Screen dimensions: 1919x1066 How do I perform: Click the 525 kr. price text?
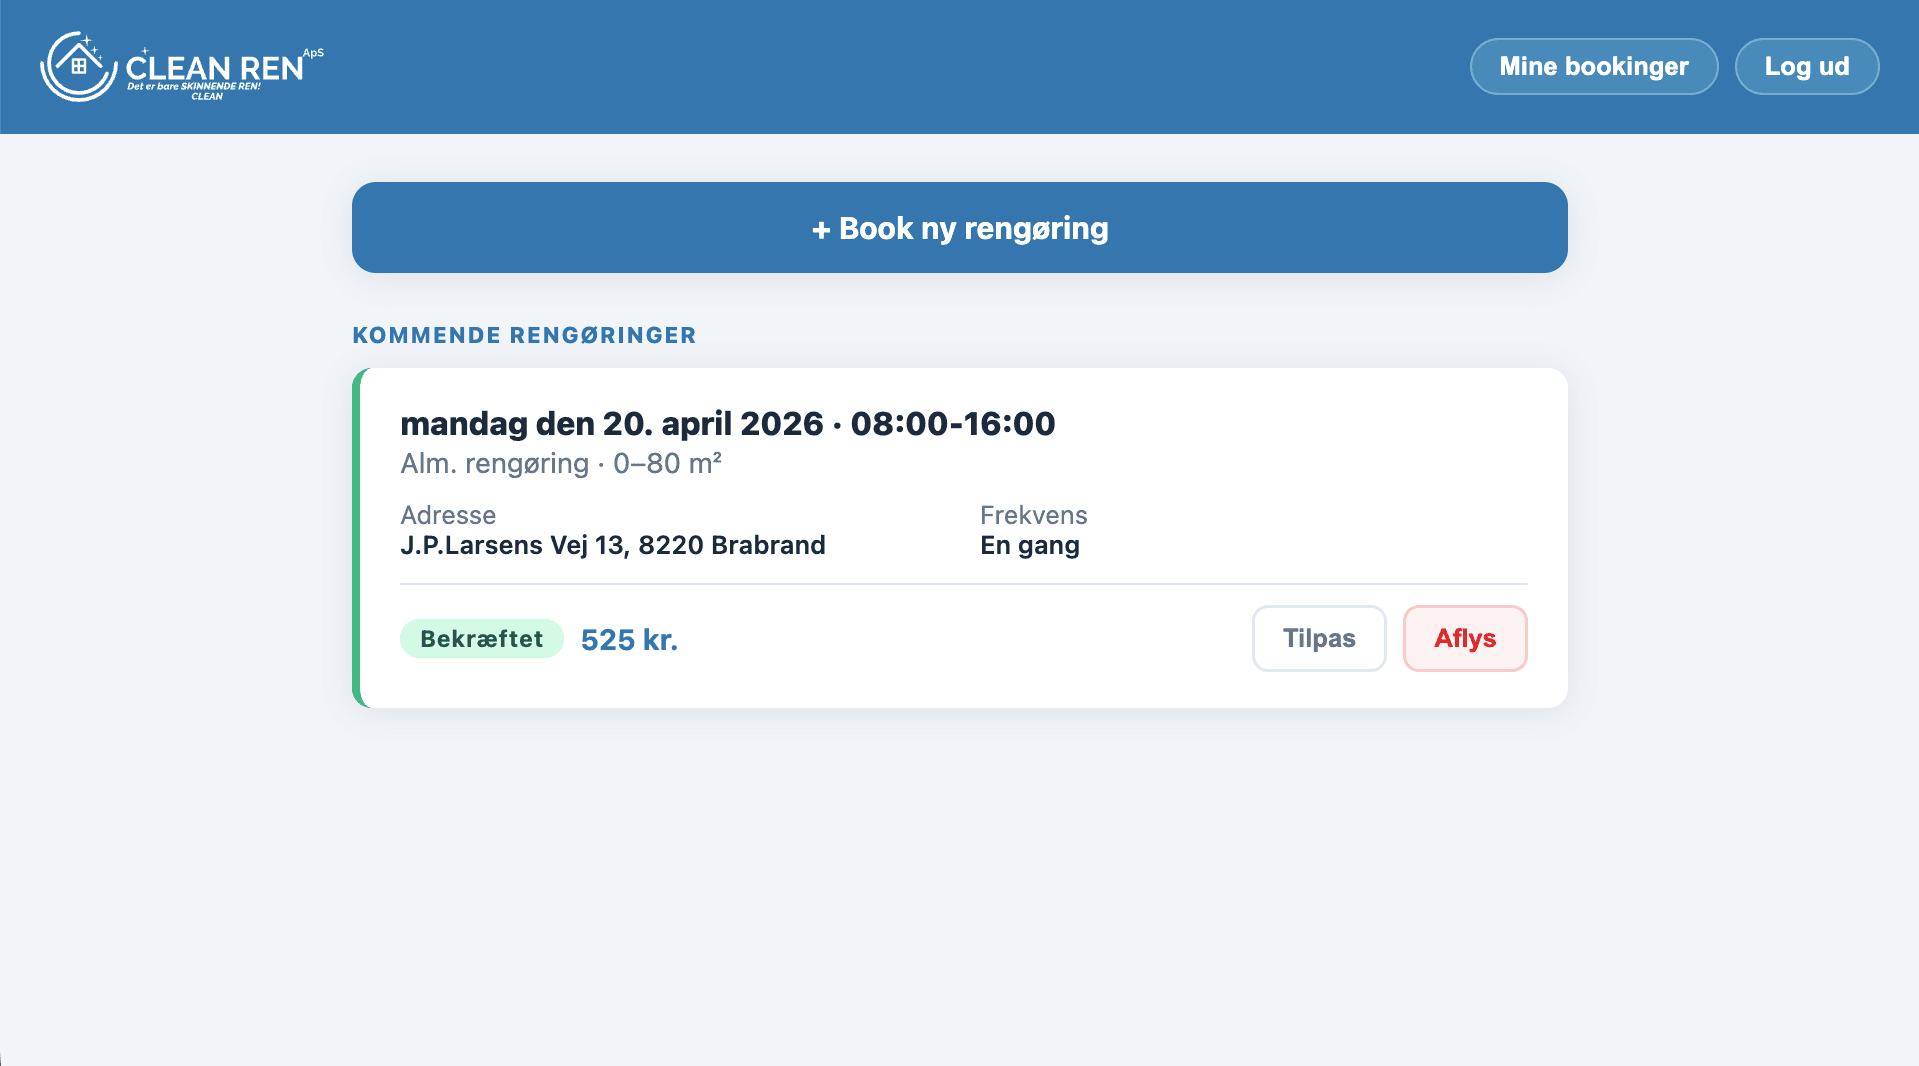pyautogui.click(x=629, y=640)
